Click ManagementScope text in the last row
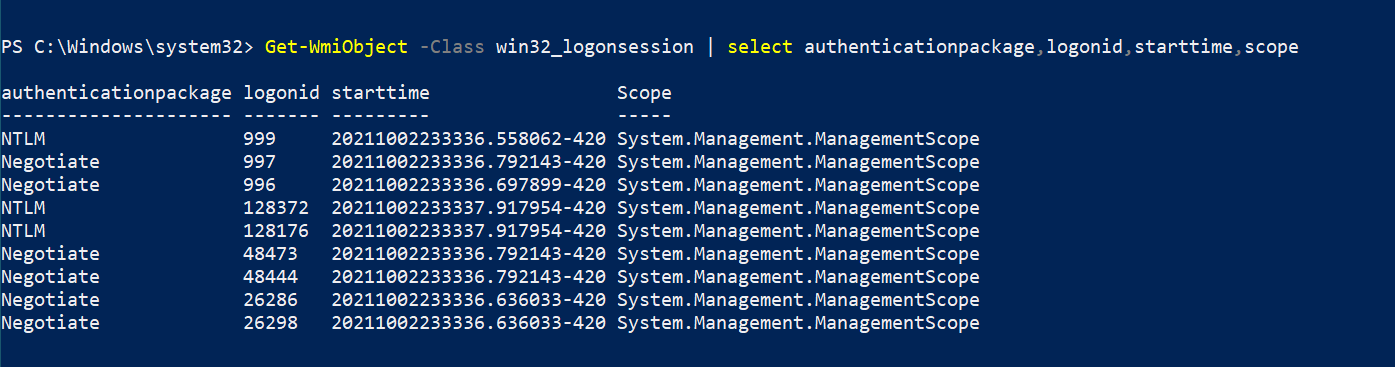1395x367 pixels. tap(897, 323)
